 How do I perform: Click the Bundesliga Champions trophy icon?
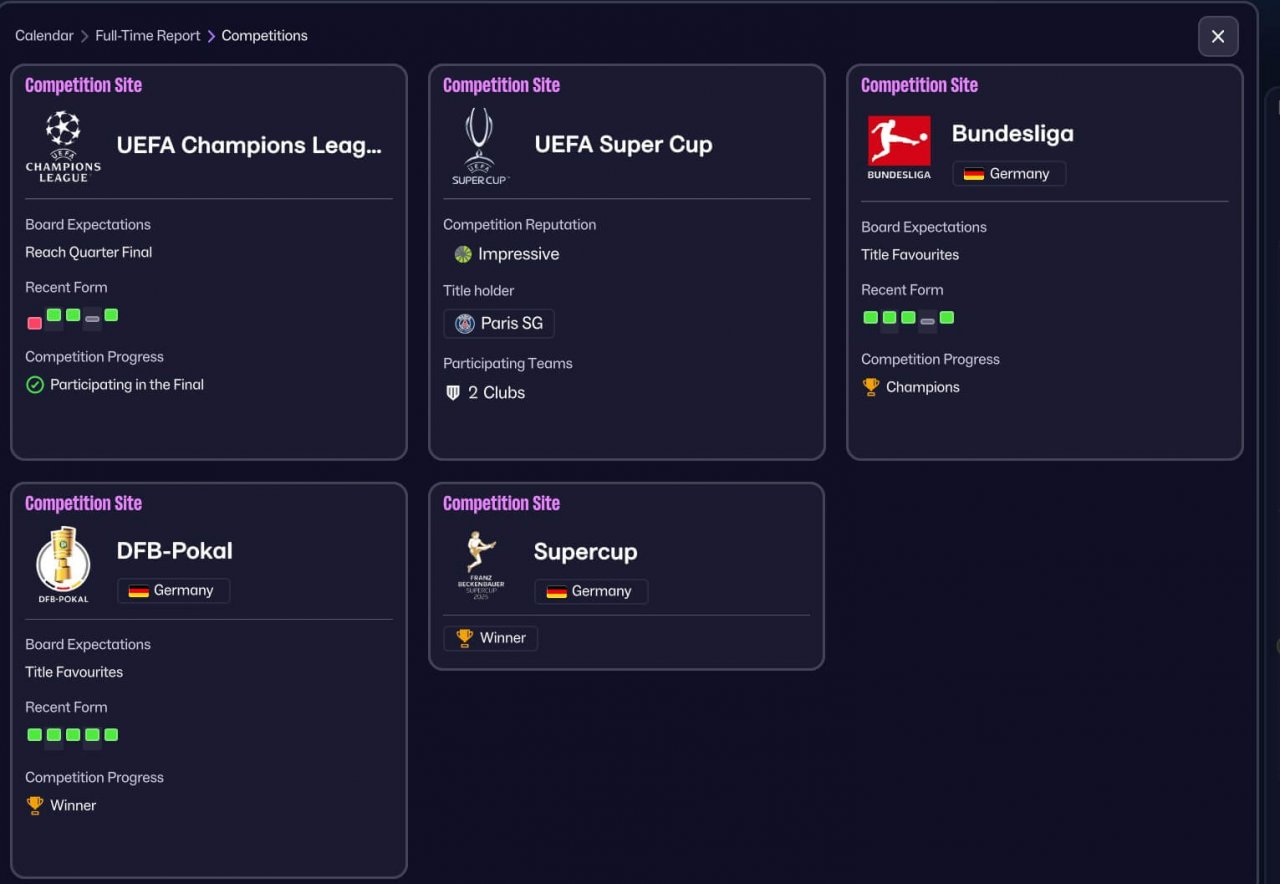click(871, 387)
